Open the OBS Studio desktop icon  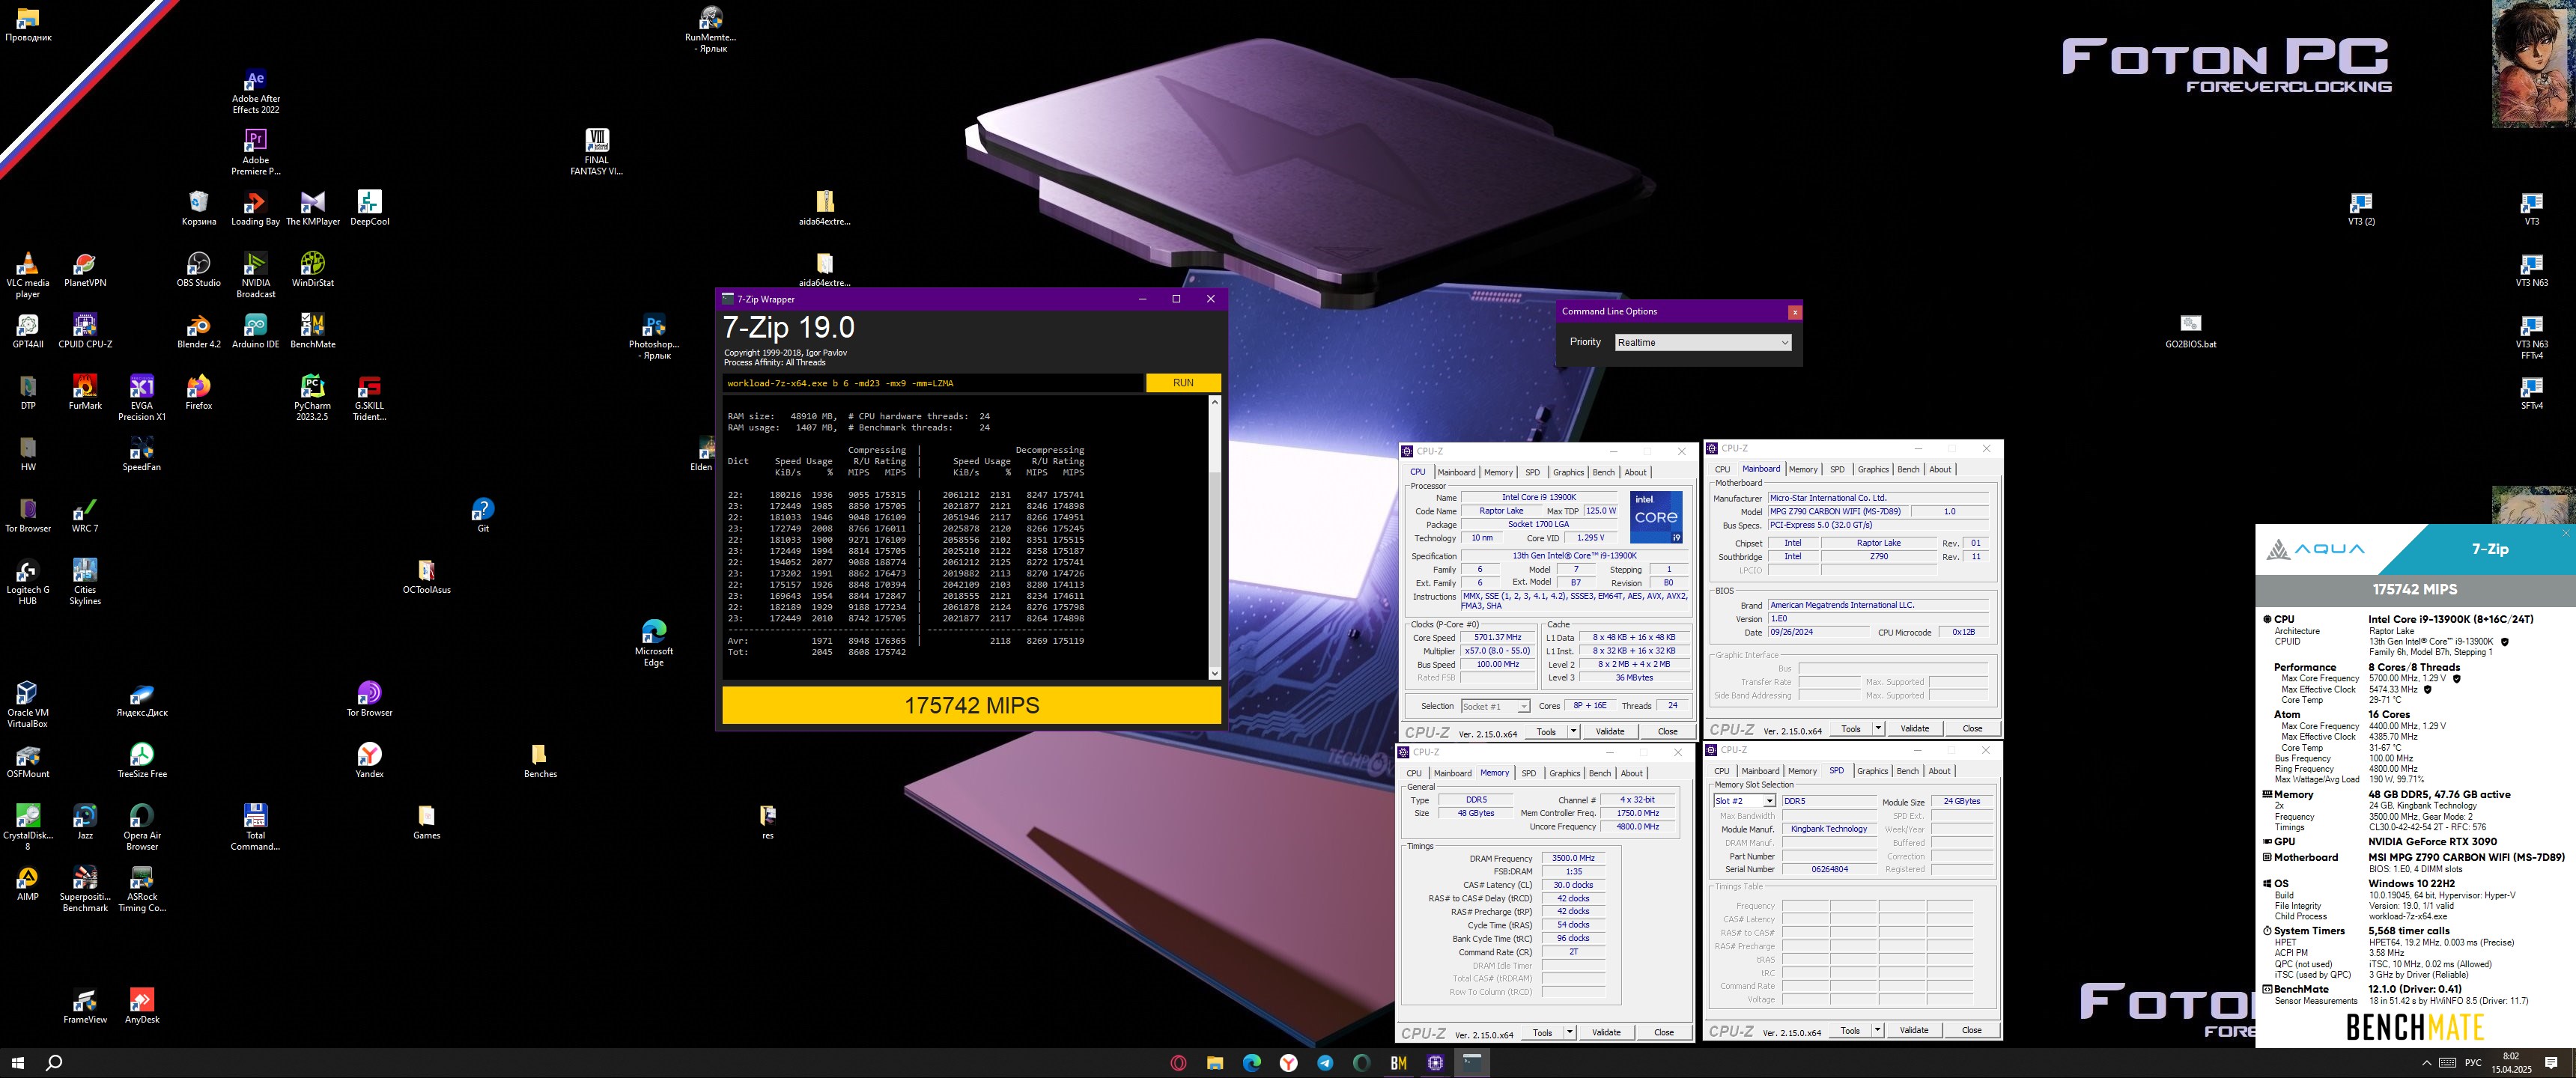click(198, 269)
